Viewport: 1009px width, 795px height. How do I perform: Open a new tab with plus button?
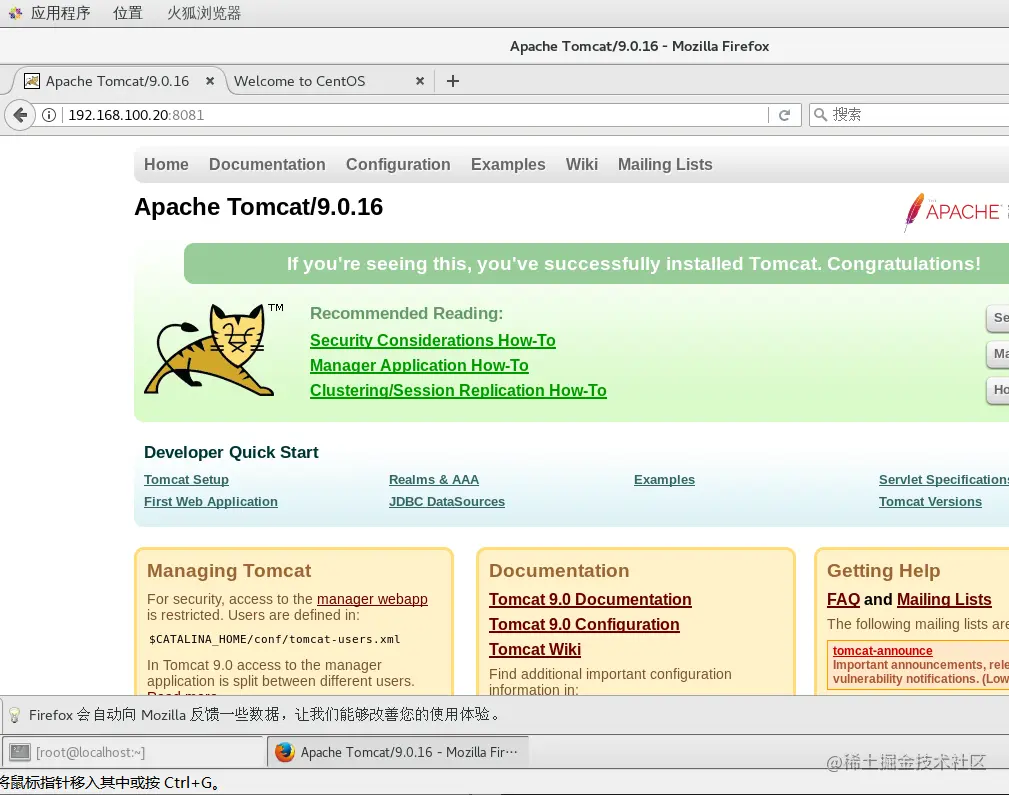[453, 81]
